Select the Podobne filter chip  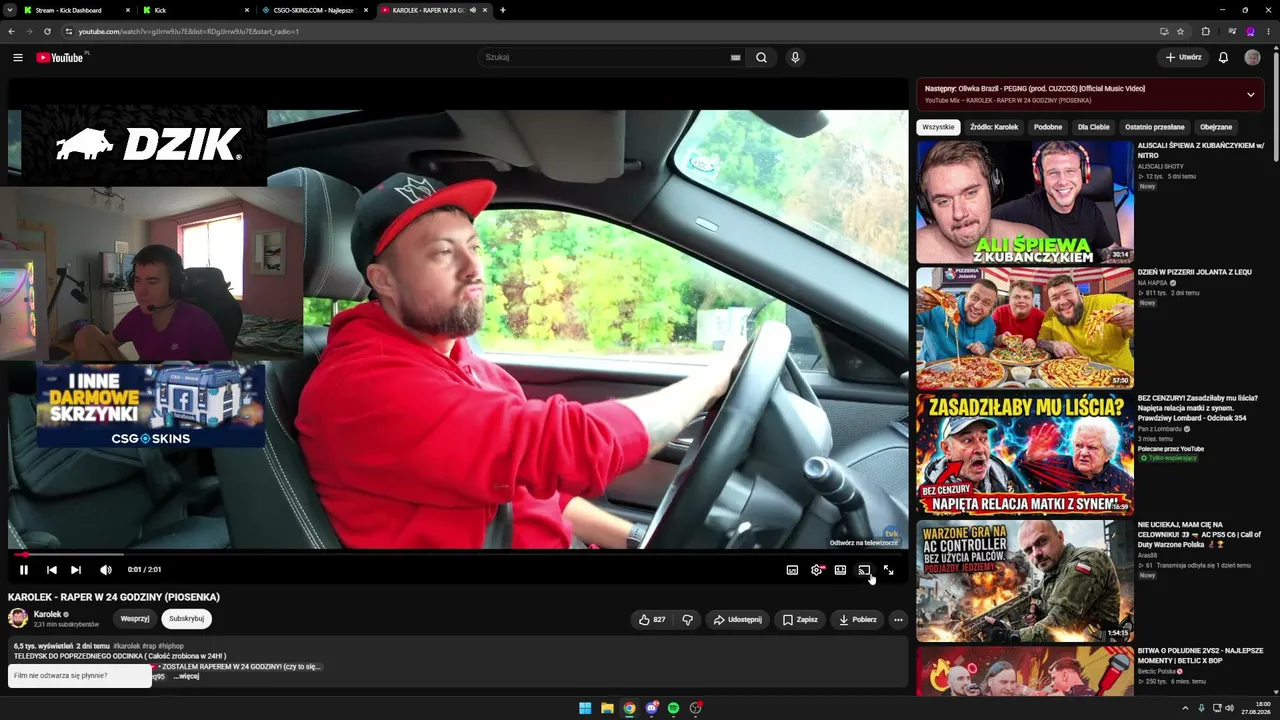[x=1048, y=127]
